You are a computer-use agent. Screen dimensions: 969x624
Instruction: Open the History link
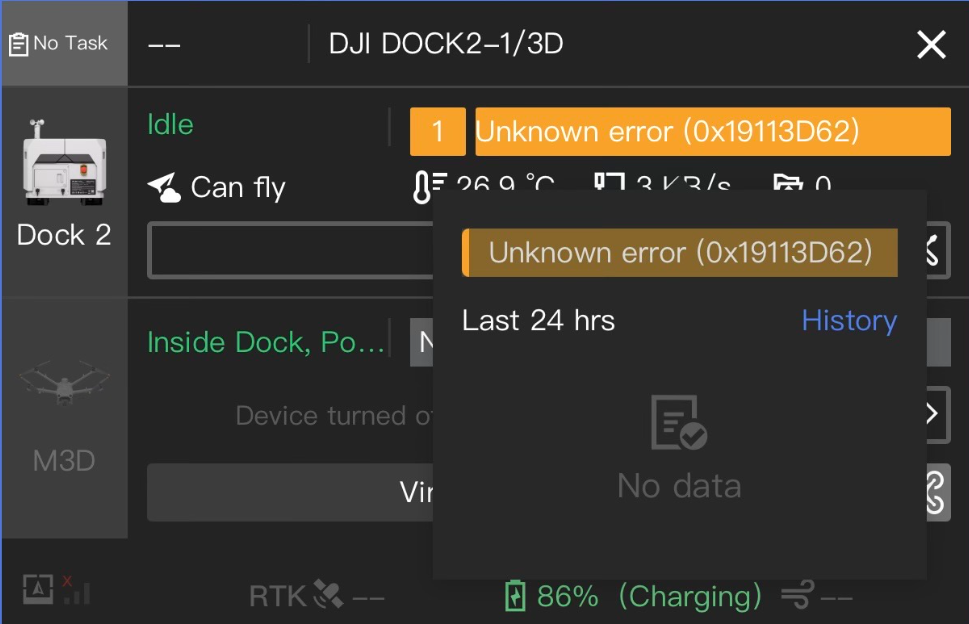tap(849, 321)
